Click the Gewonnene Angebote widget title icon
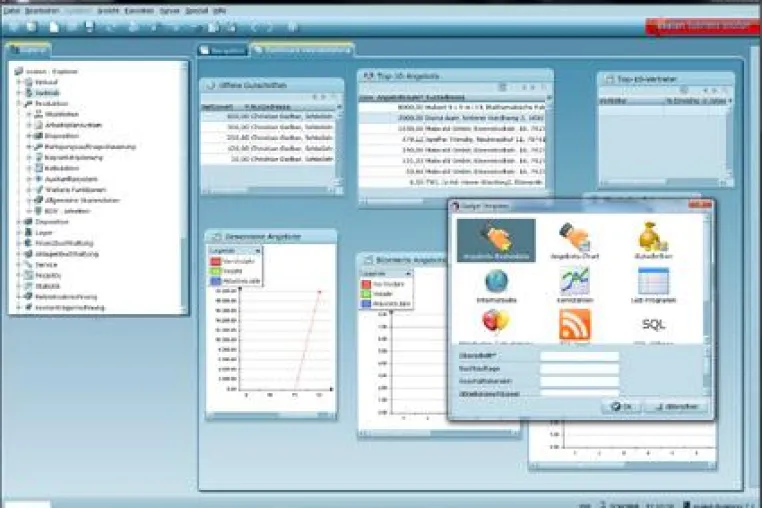Screen dimensions: 762x508 pos(217,237)
